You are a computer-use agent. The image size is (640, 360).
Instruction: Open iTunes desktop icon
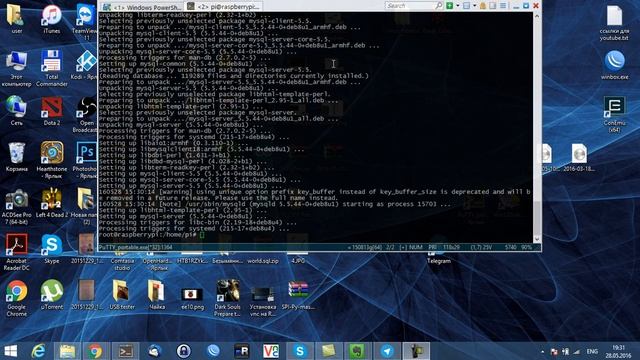pos(51,19)
